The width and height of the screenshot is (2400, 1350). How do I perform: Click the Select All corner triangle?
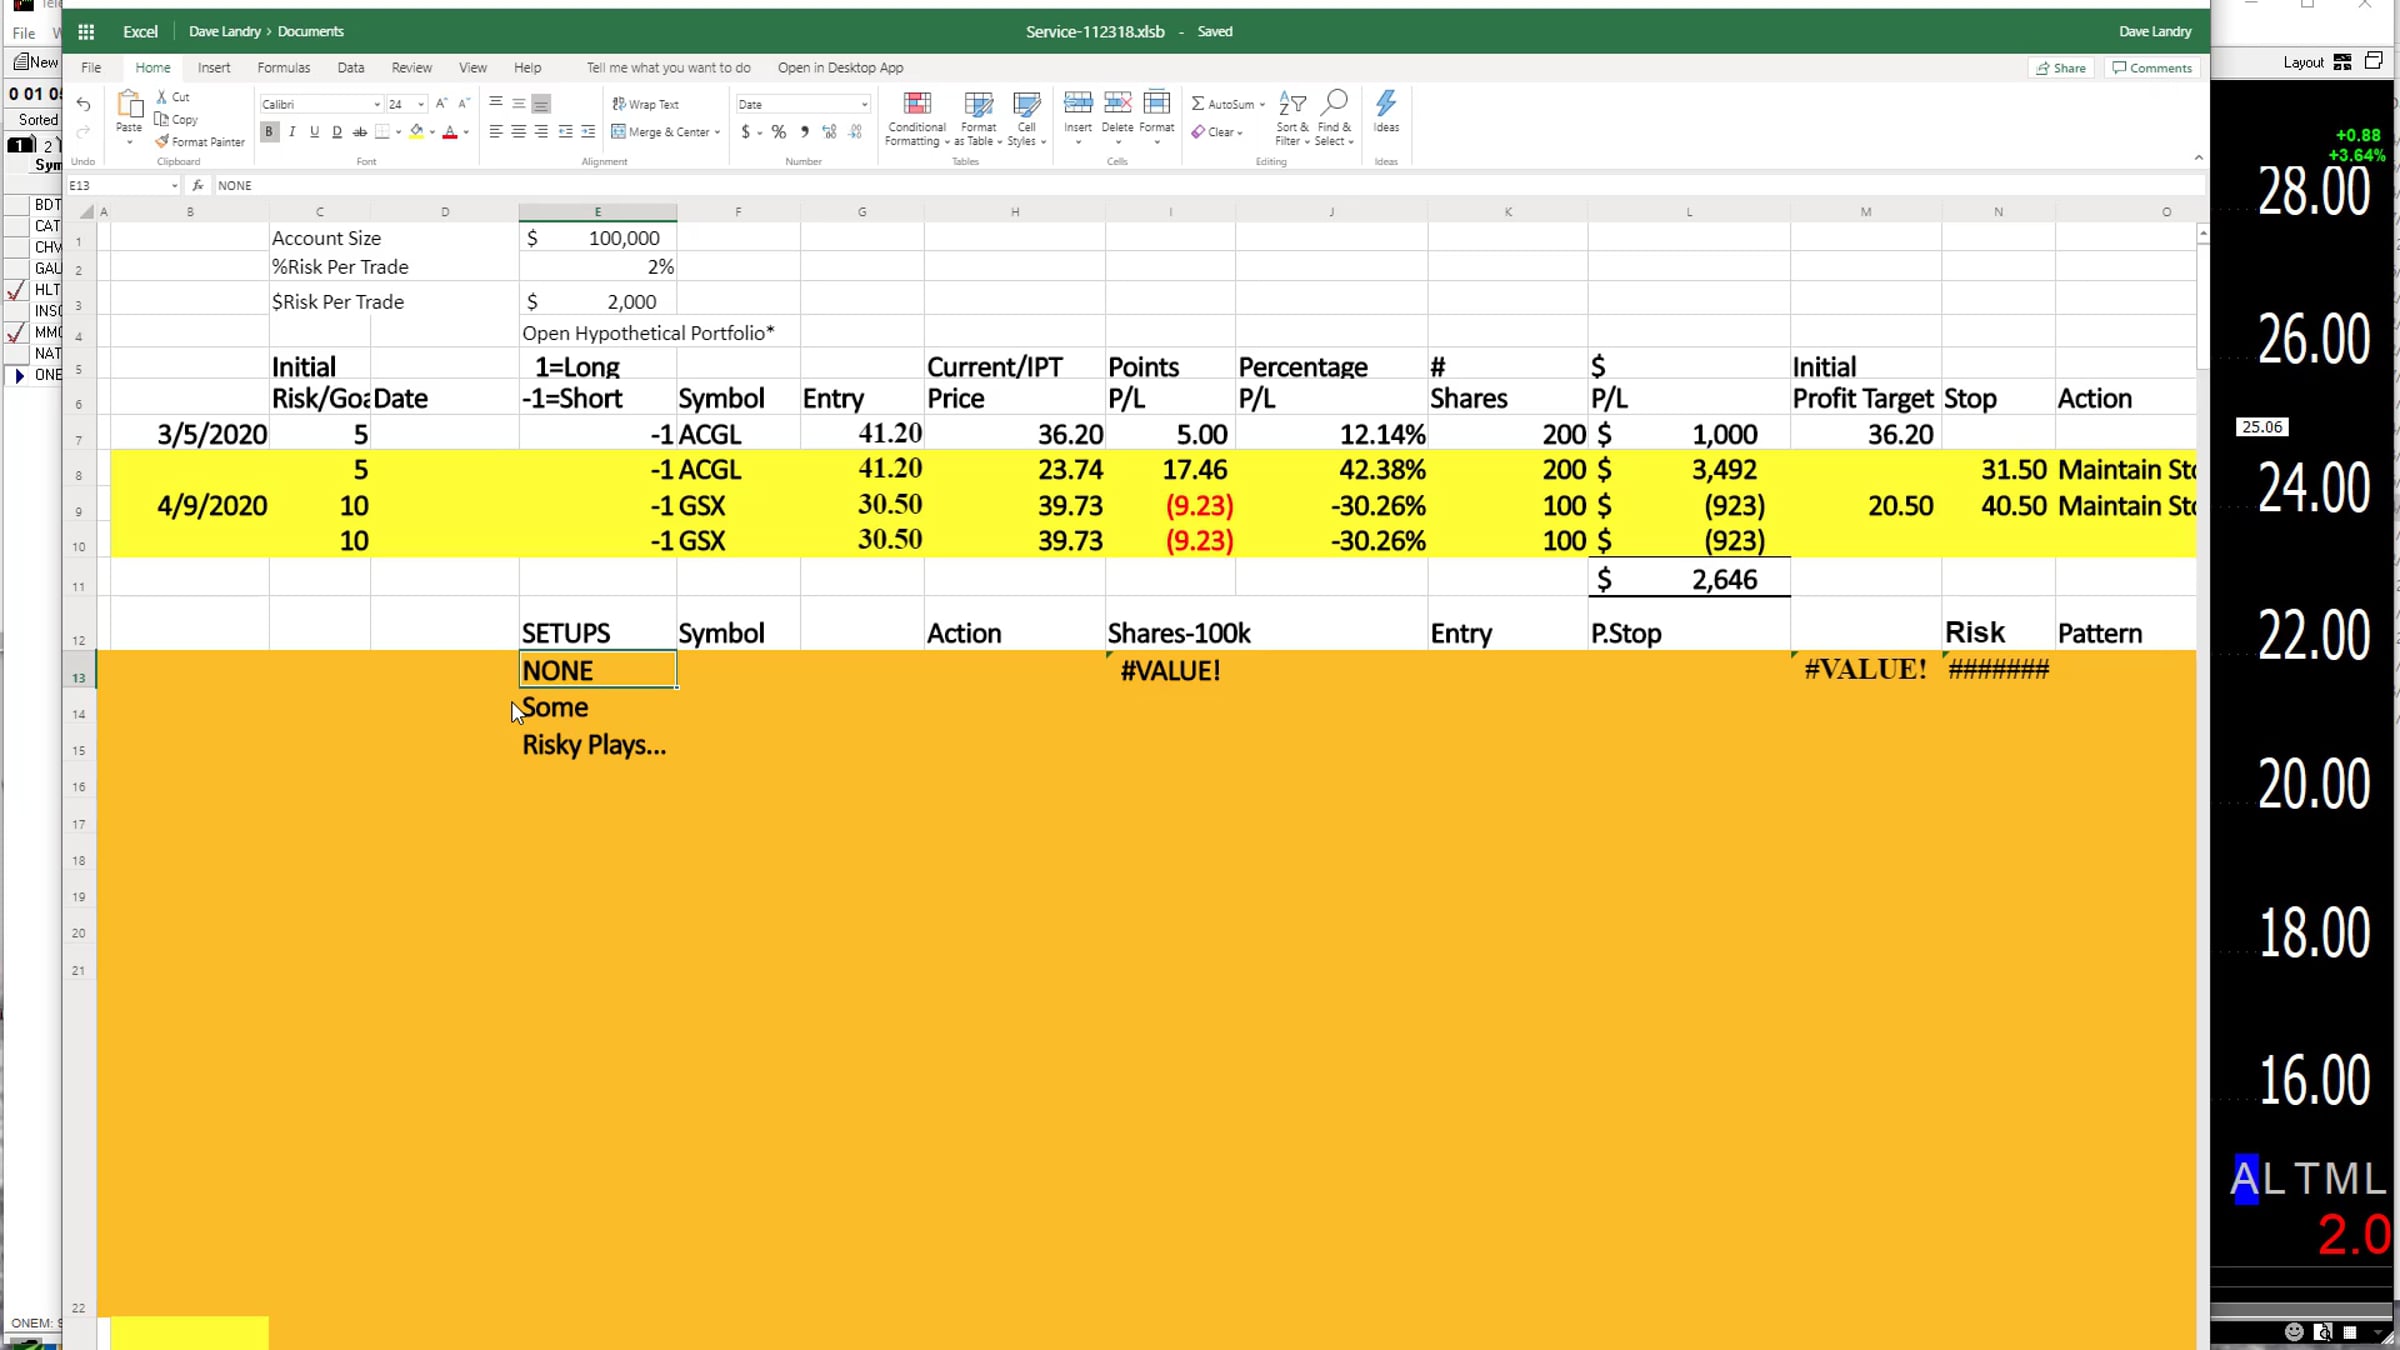(x=87, y=212)
